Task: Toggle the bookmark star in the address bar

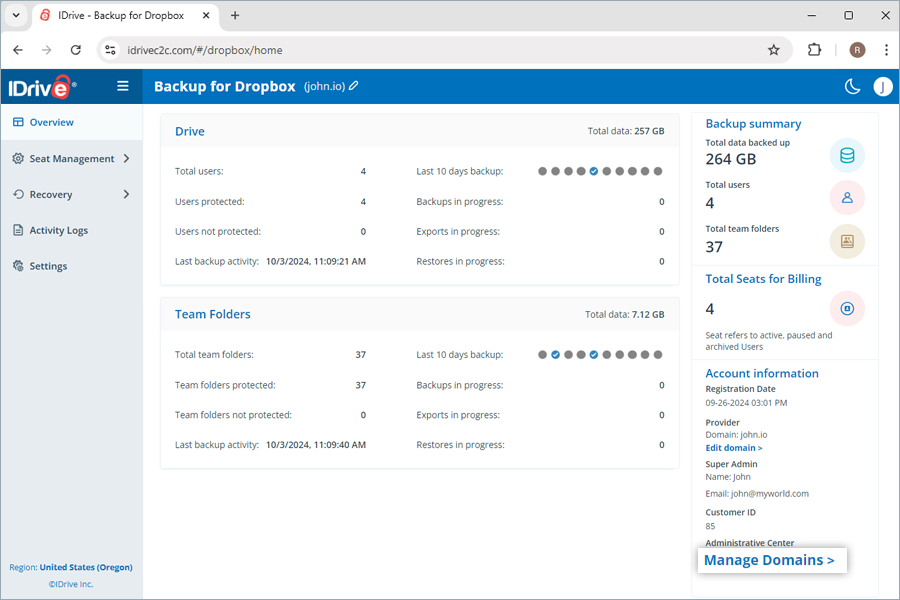Action: click(x=775, y=48)
